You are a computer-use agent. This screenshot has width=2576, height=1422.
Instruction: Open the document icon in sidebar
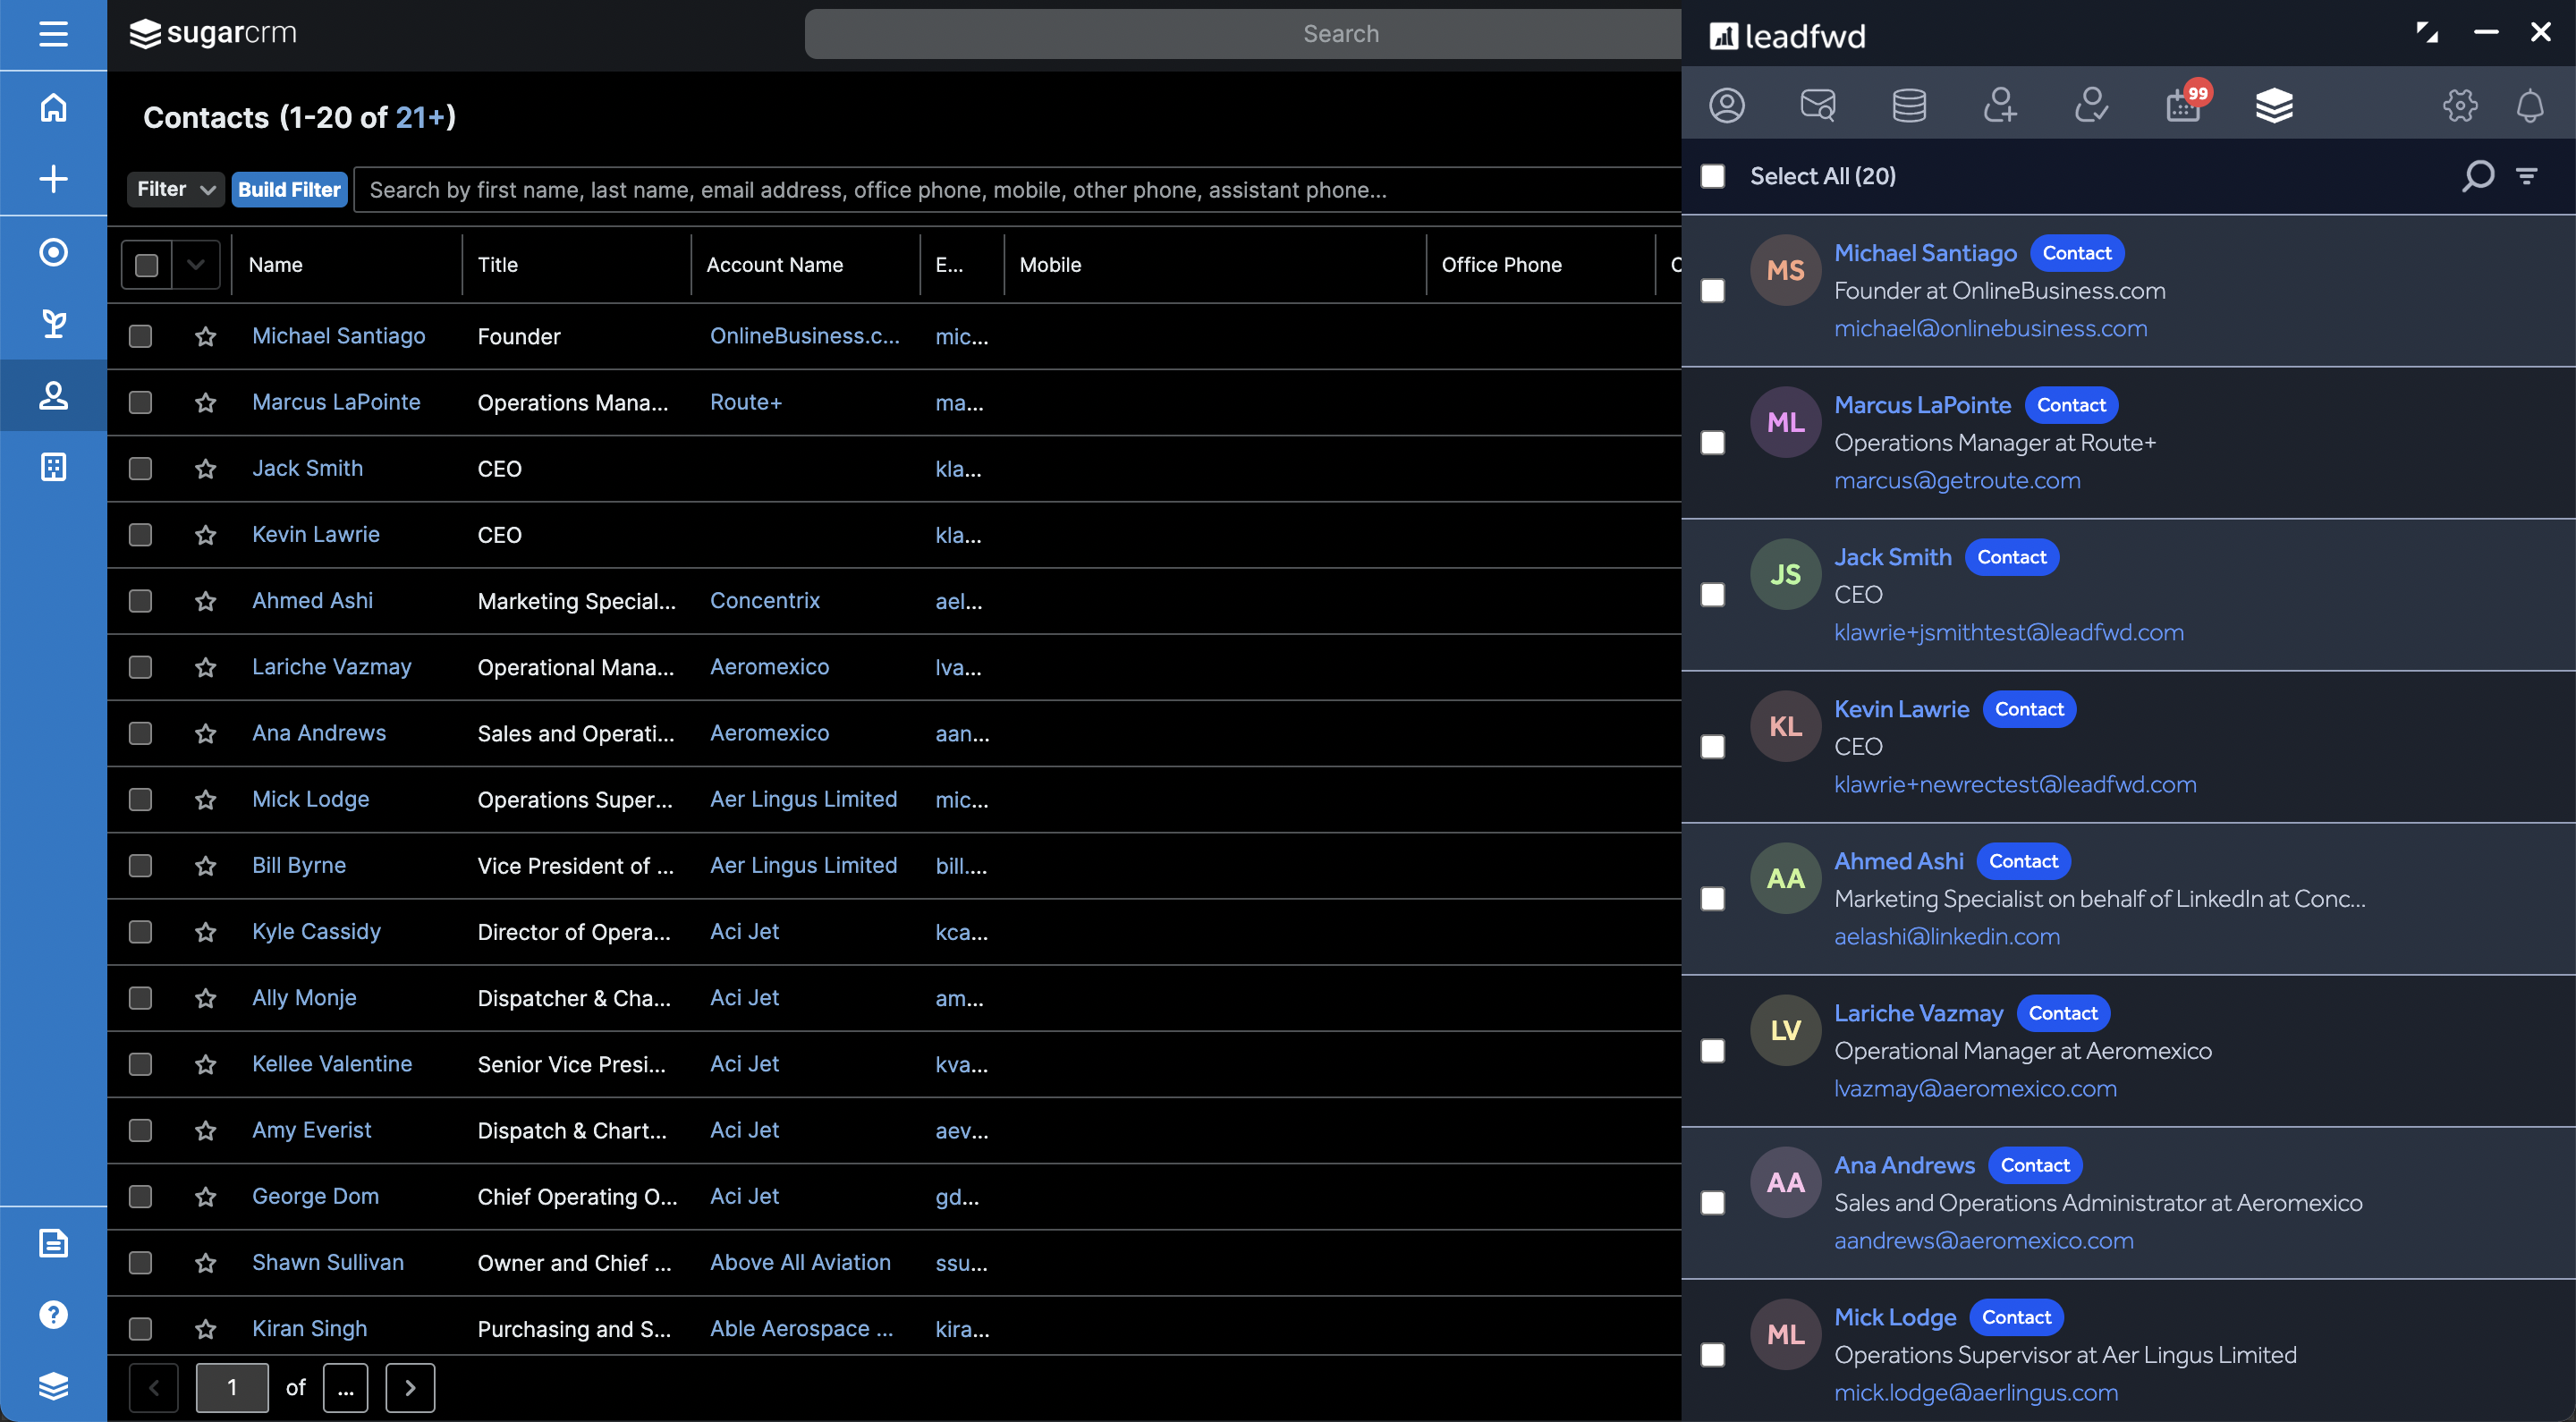(x=53, y=1243)
